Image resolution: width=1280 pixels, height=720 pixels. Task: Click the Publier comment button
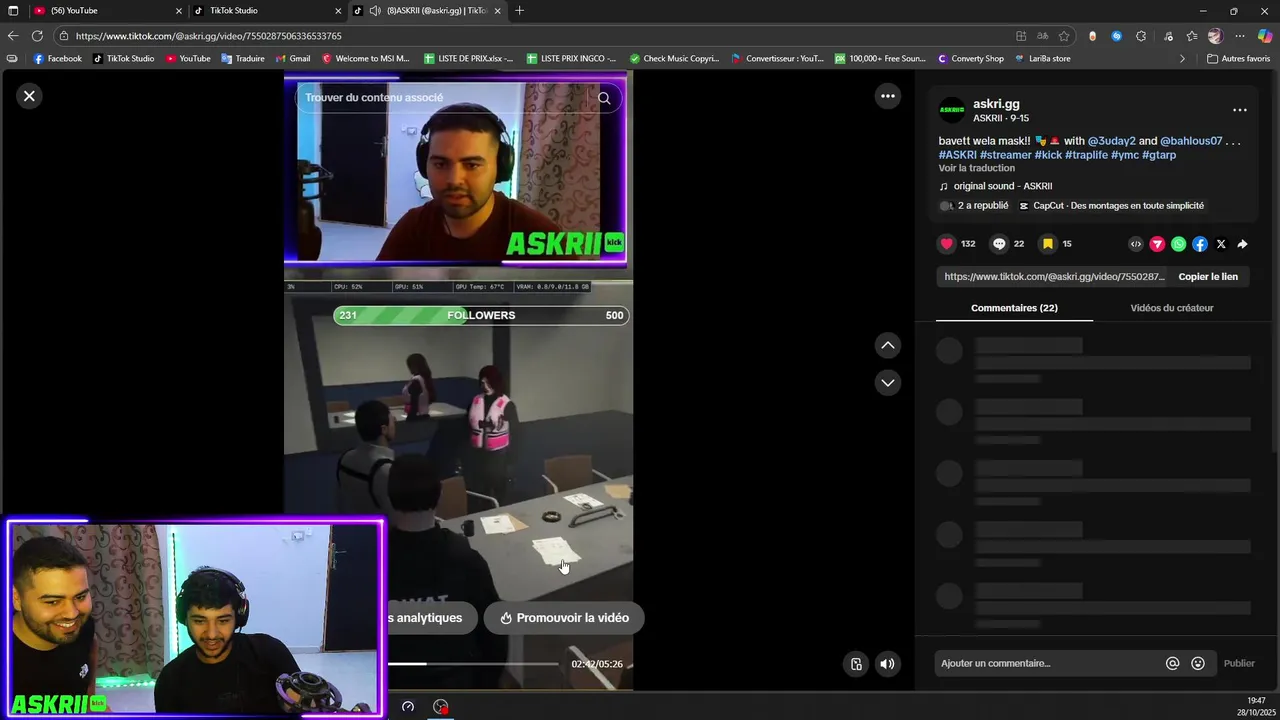coord(1239,663)
